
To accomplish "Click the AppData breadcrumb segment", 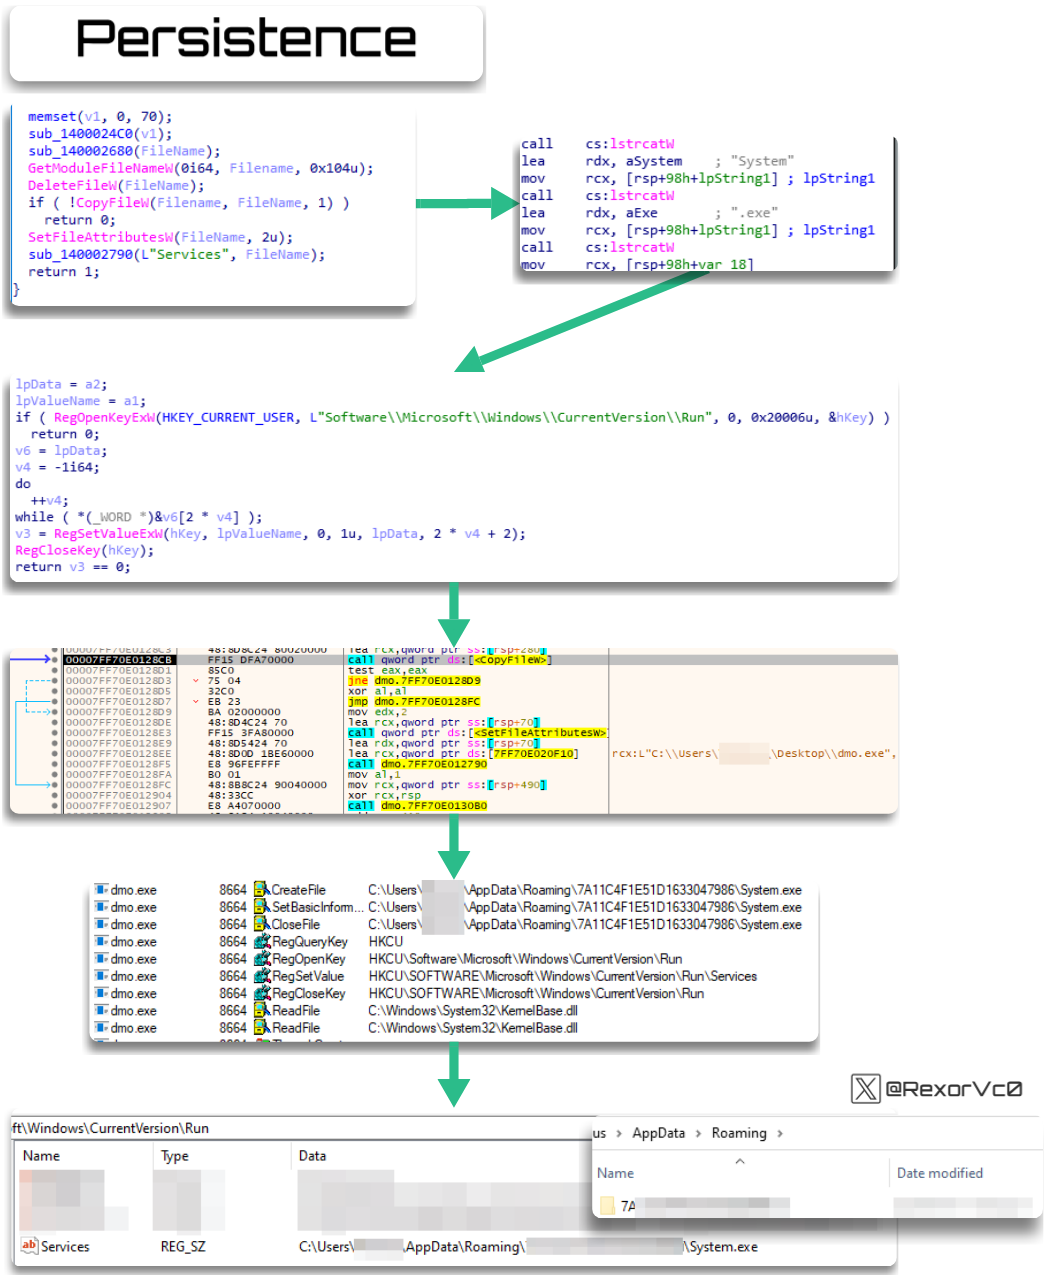I will (x=659, y=1133).
